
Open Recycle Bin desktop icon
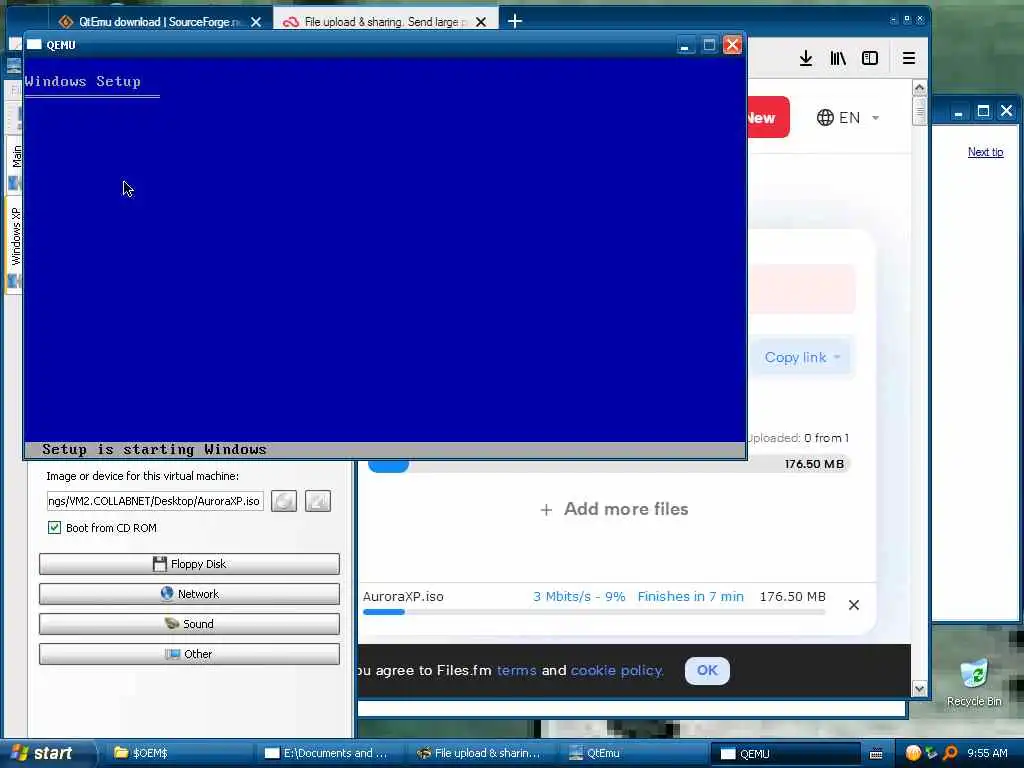974,682
